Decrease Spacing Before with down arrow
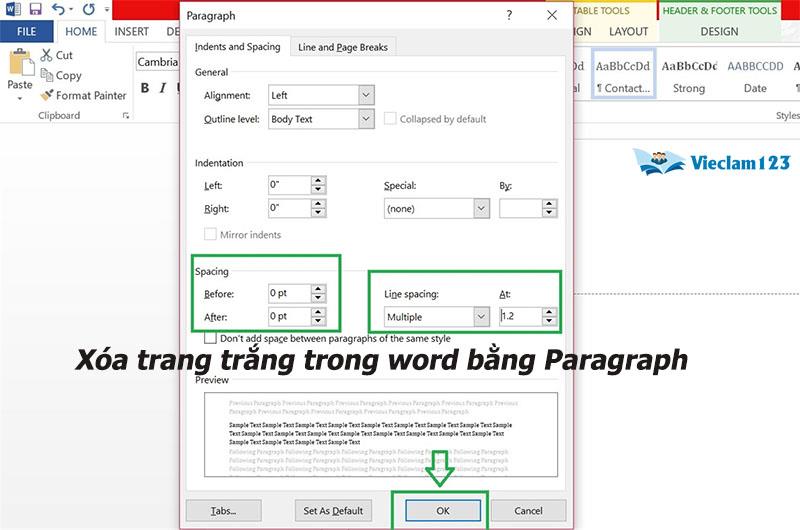The image size is (800, 530). pyautogui.click(x=318, y=298)
